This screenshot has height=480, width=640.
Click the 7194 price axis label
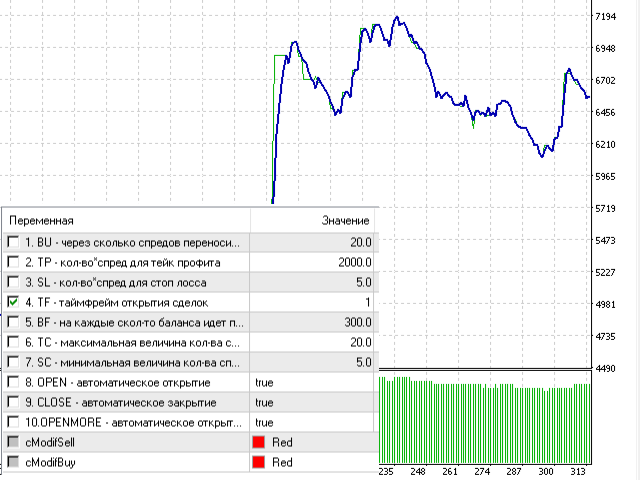point(605,16)
